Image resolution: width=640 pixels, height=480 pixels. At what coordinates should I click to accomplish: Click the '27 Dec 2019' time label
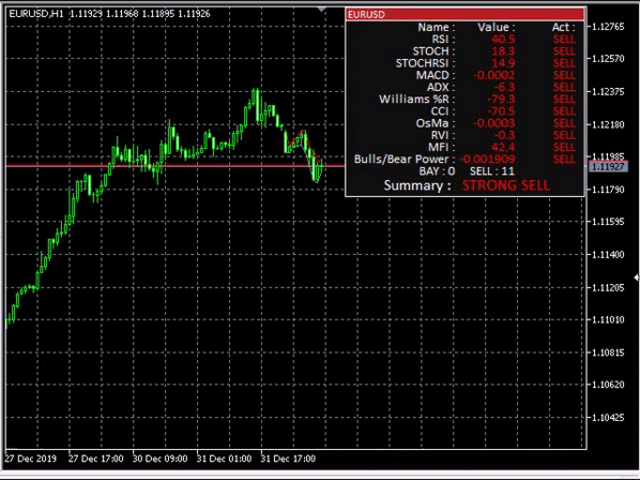[31, 458]
